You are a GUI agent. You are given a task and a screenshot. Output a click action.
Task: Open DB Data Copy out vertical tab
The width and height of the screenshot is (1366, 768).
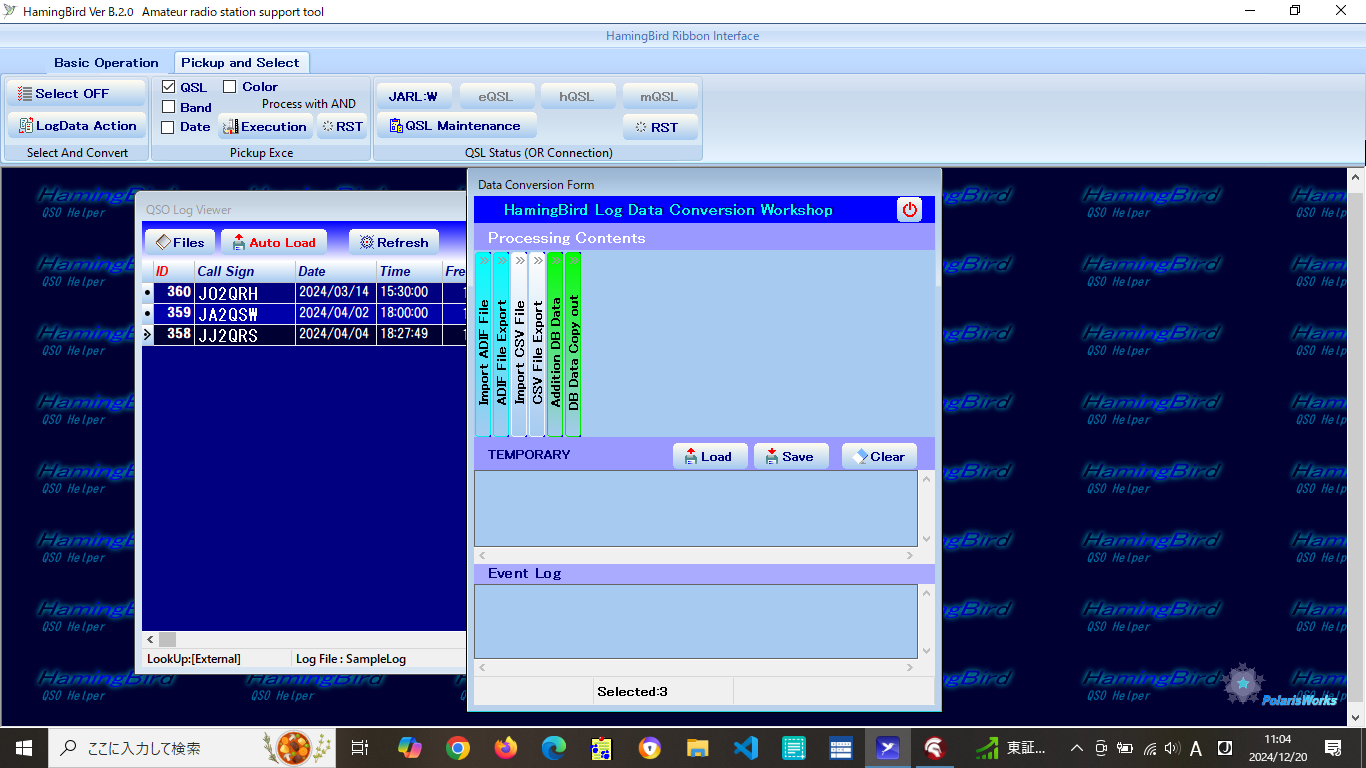[x=574, y=344]
